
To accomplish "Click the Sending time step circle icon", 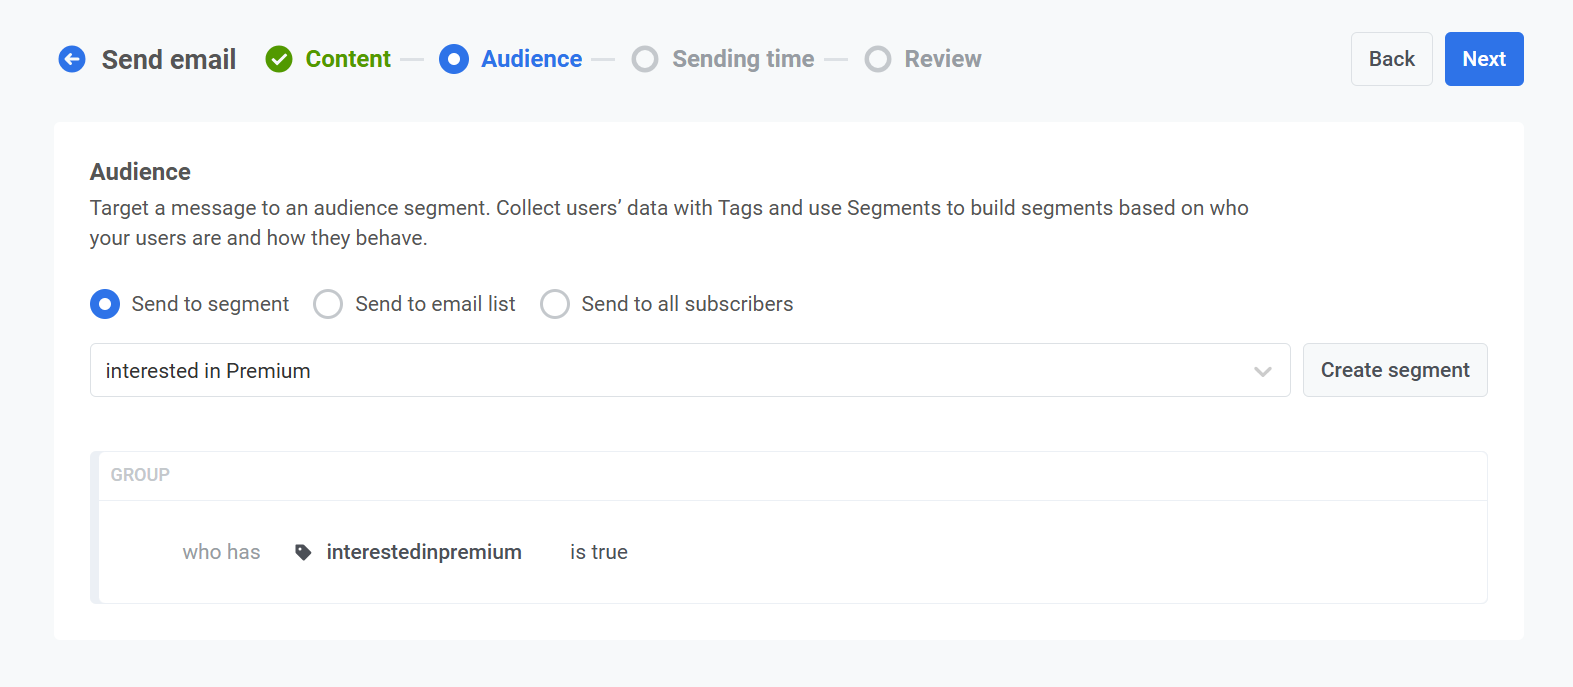I will 645,59.
